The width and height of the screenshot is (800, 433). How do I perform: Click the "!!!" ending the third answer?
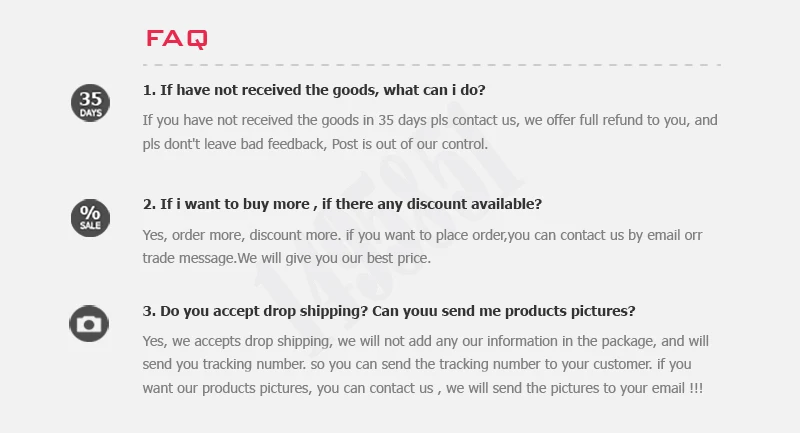[x=696, y=387]
